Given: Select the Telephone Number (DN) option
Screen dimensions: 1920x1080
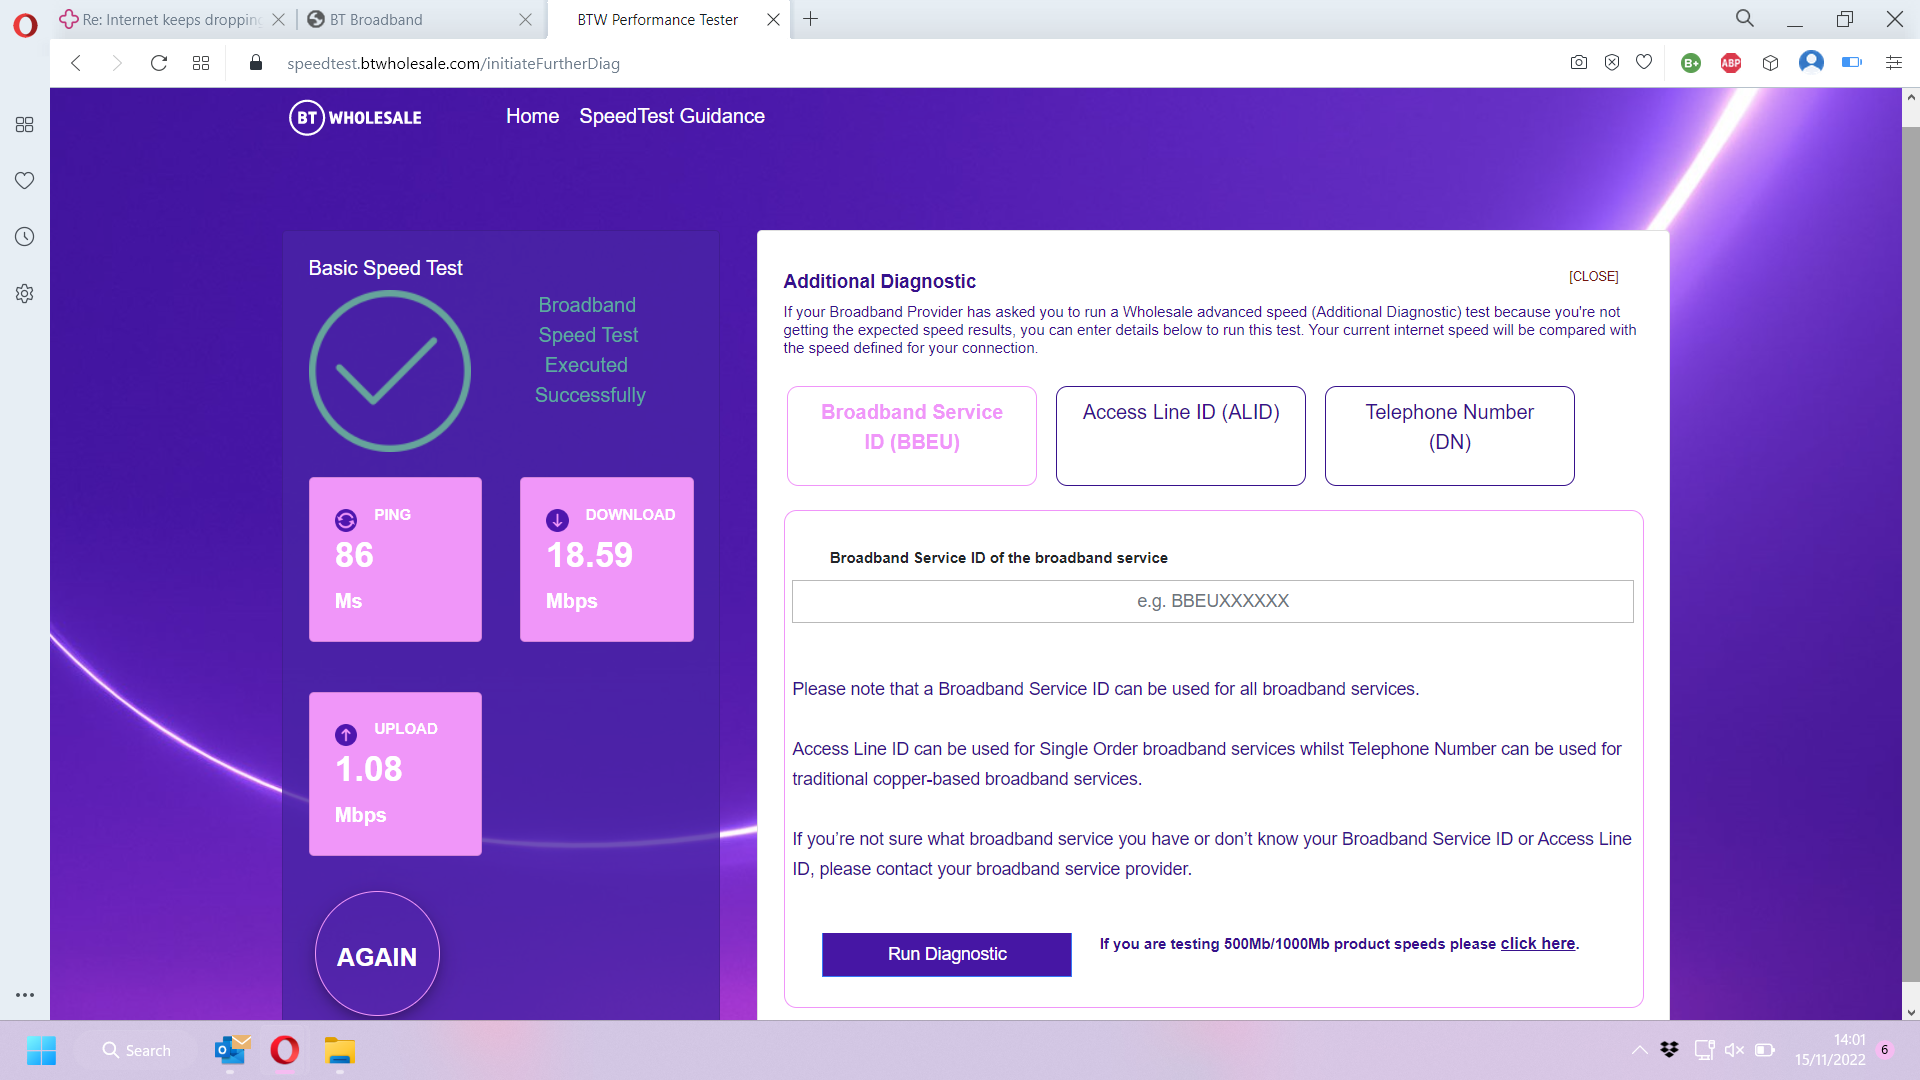Looking at the screenshot, I should (x=1449, y=436).
